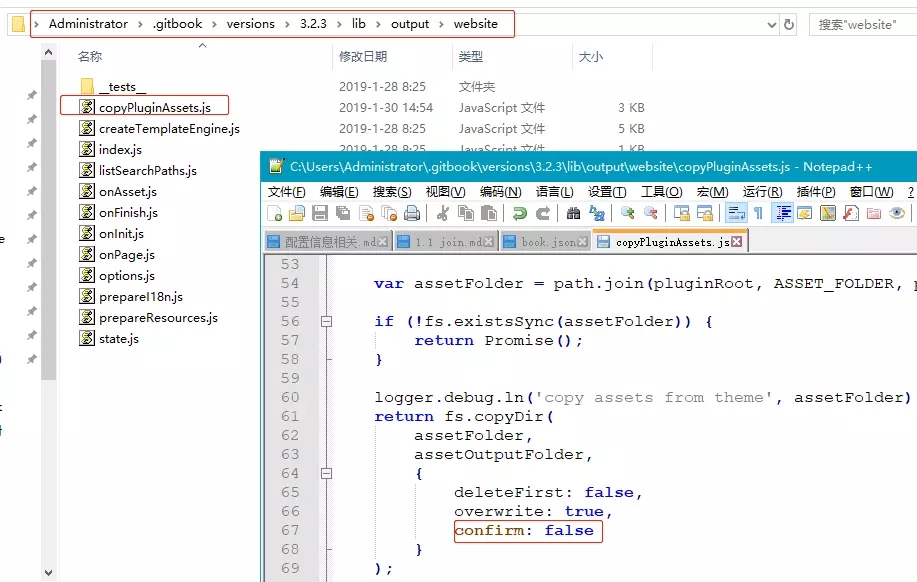Sort files by the 名称 column header

(x=90, y=57)
